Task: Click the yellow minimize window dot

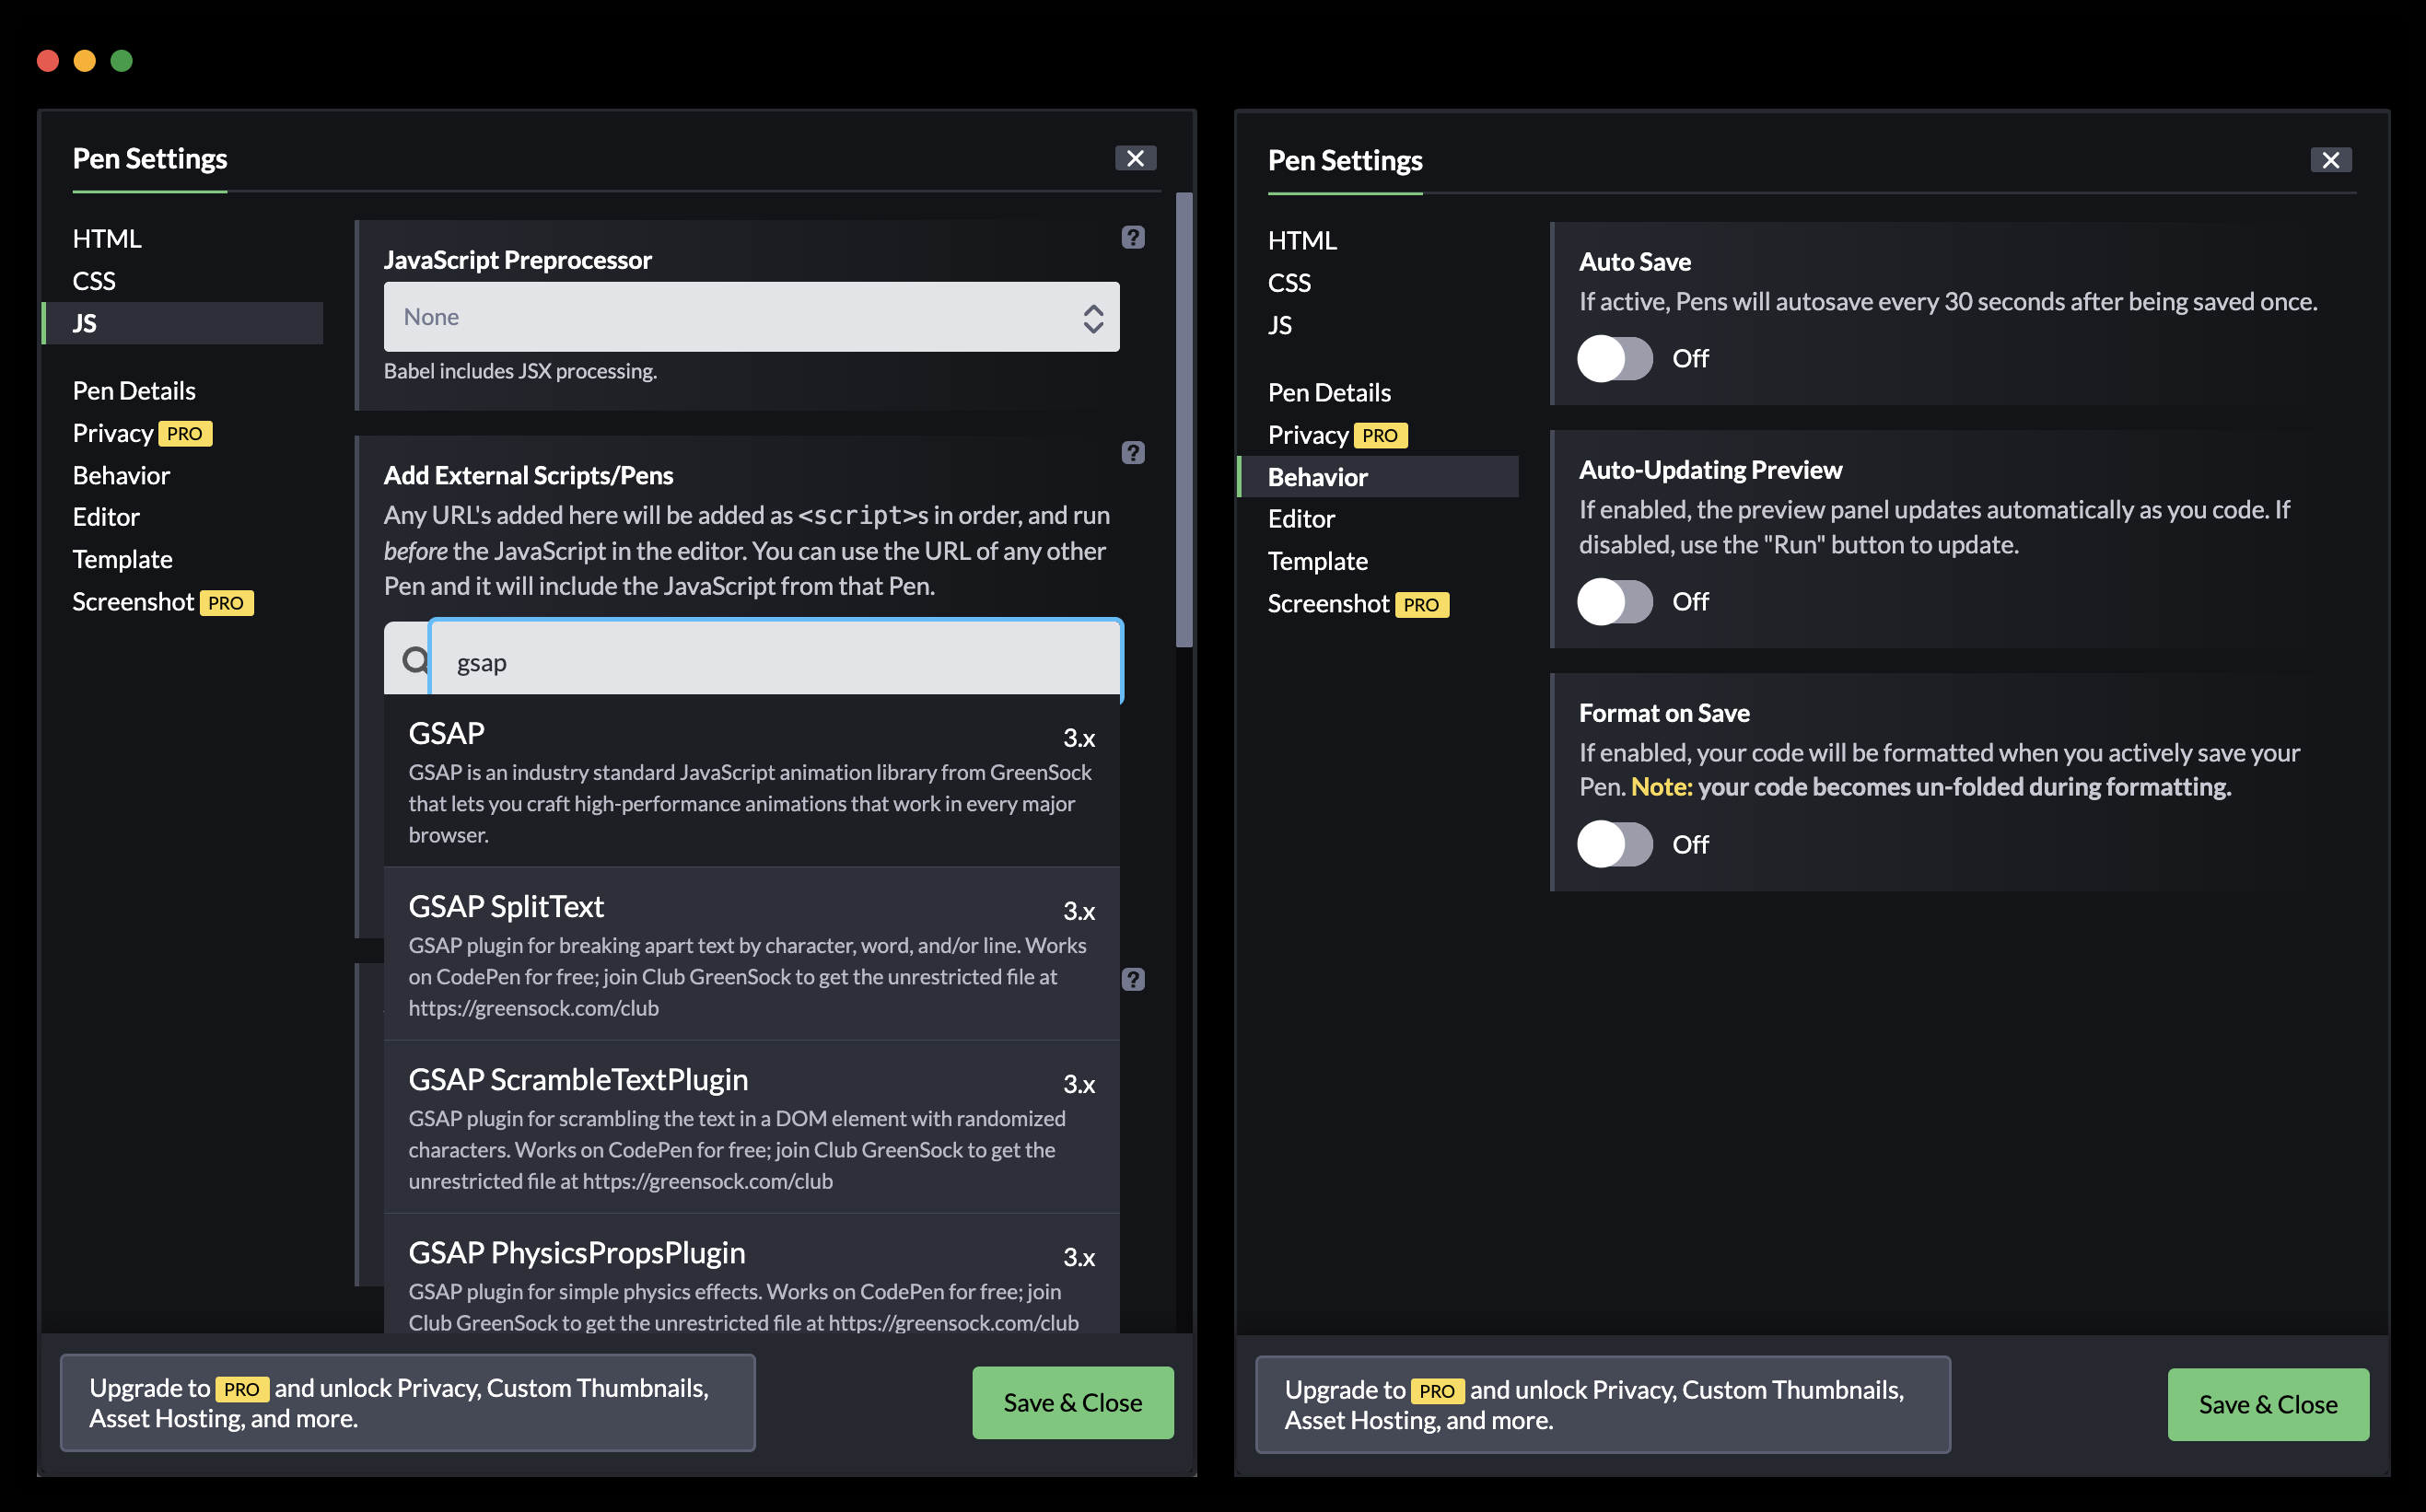Action: click(84, 61)
